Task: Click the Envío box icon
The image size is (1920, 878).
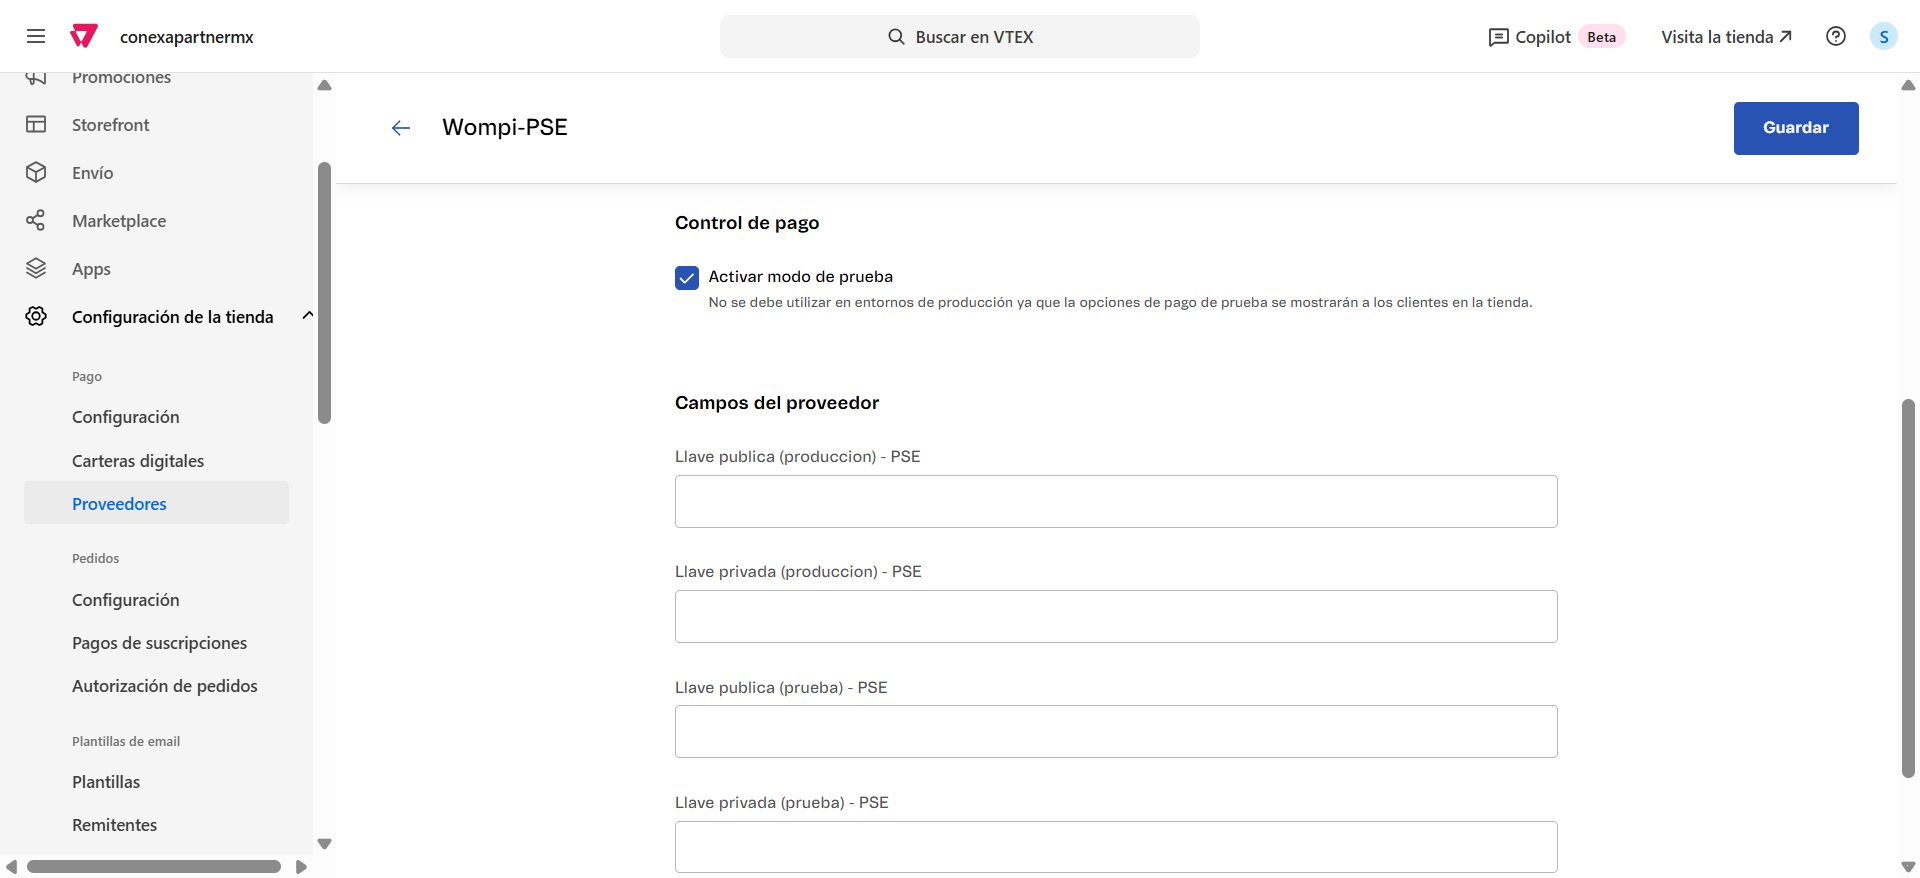Action: (36, 173)
